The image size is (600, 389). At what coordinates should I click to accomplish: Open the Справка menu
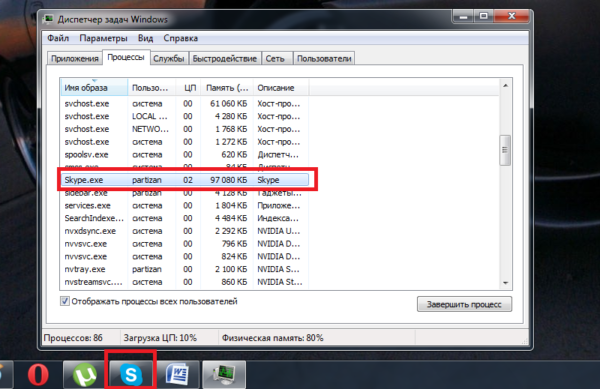181,38
